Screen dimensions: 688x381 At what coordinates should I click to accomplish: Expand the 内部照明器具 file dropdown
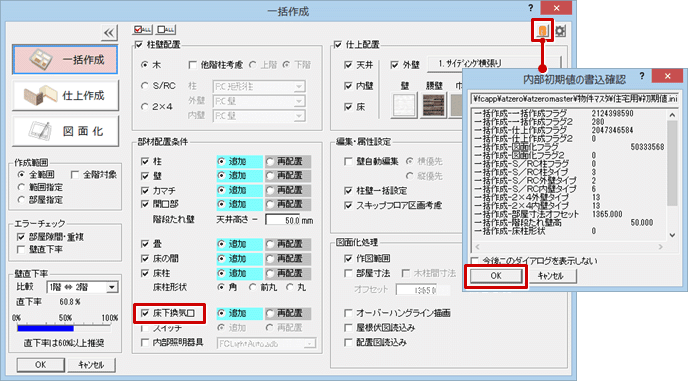(266, 343)
